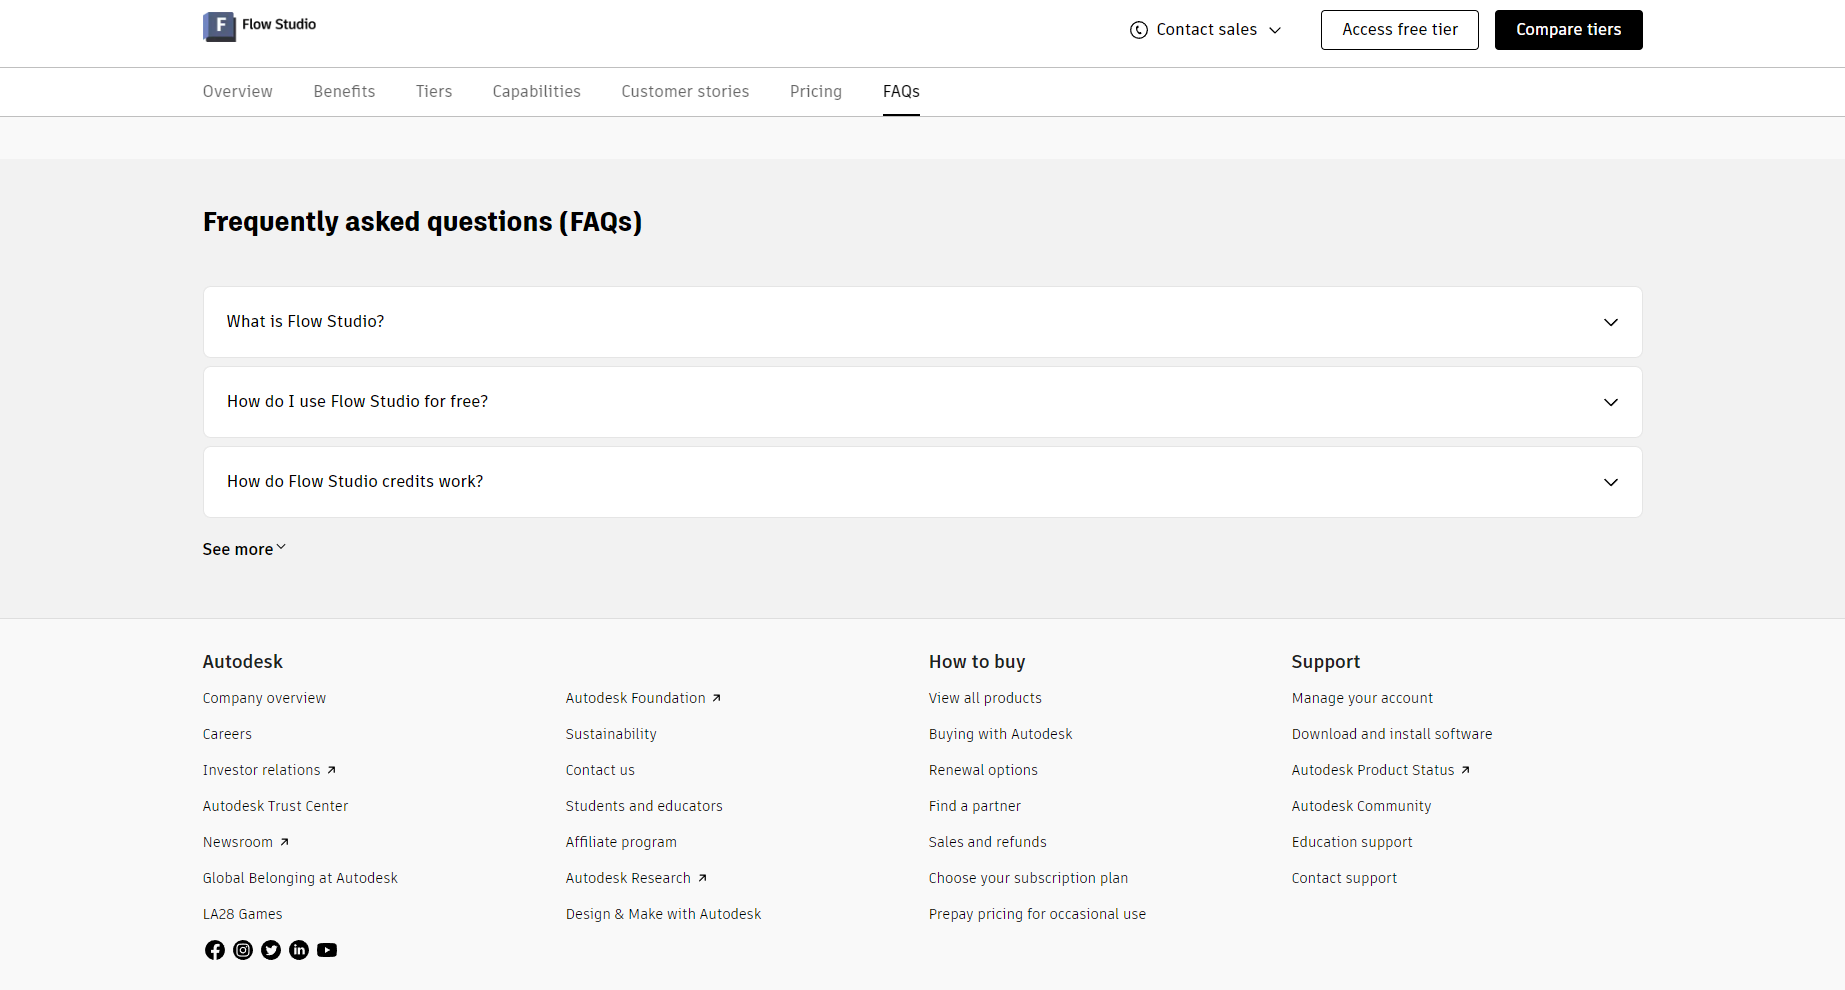Expand 'How do Flow Studio credits work?'
Screen dimensions: 1845x990
(x=922, y=482)
